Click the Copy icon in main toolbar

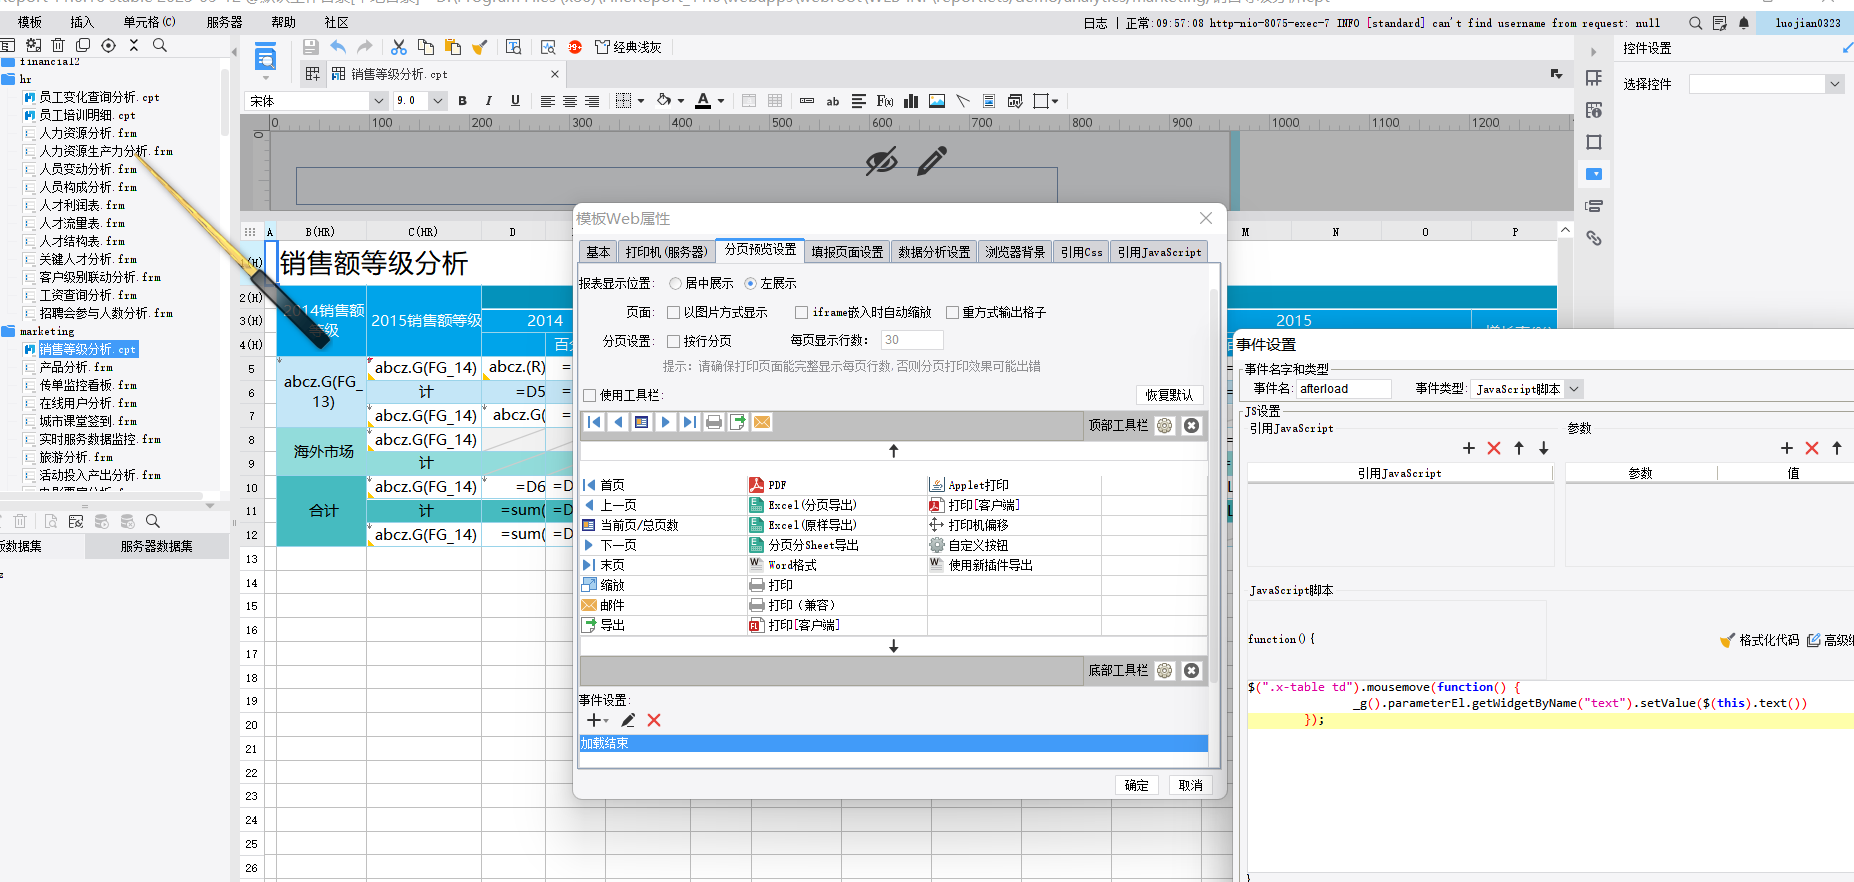pyautogui.click(x=426, y=47)
